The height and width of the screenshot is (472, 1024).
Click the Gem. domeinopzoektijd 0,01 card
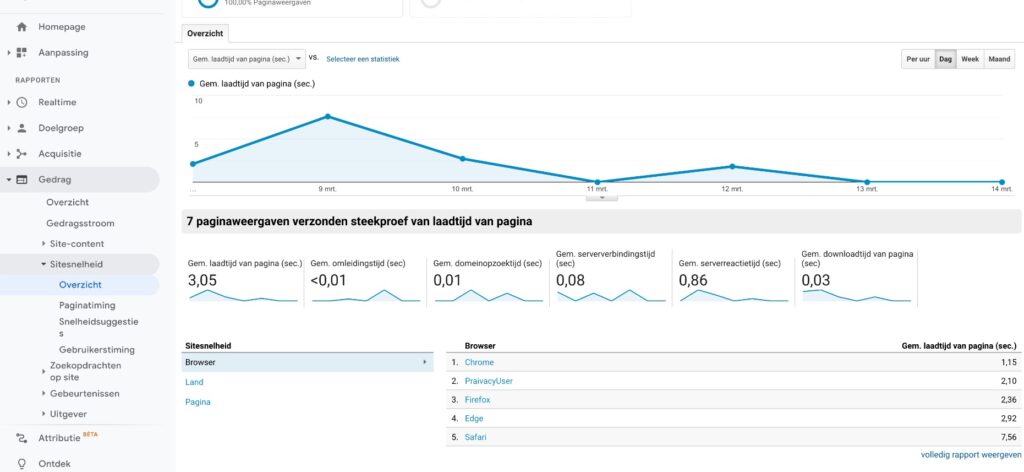pyautogui.click(x=488, y=281)
